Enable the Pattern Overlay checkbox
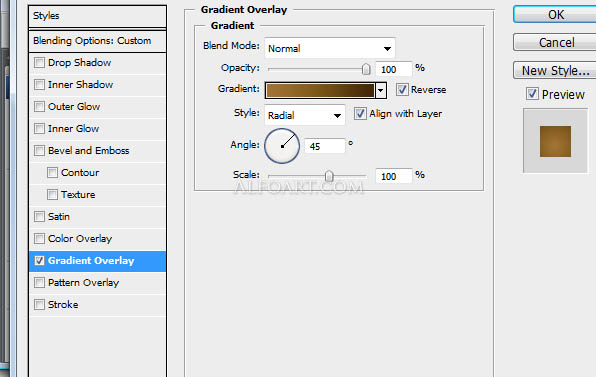This screenshot has height=377, width=596. click(x=40, y=283)
